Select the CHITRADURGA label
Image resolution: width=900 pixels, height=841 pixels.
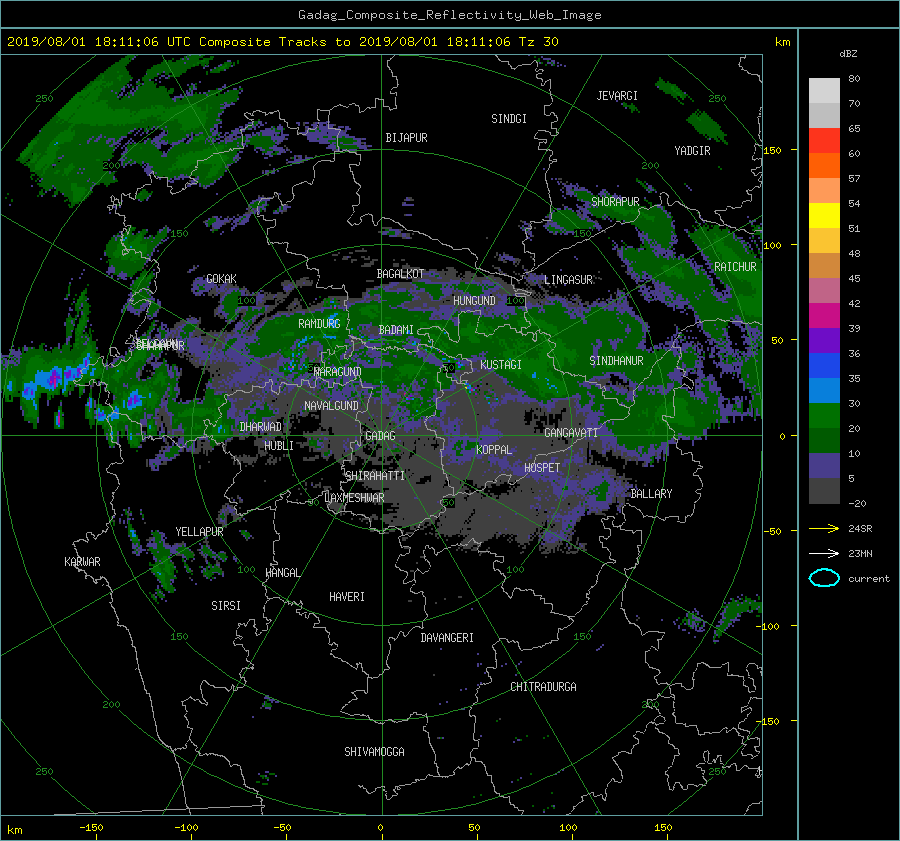tap(544, 687)
